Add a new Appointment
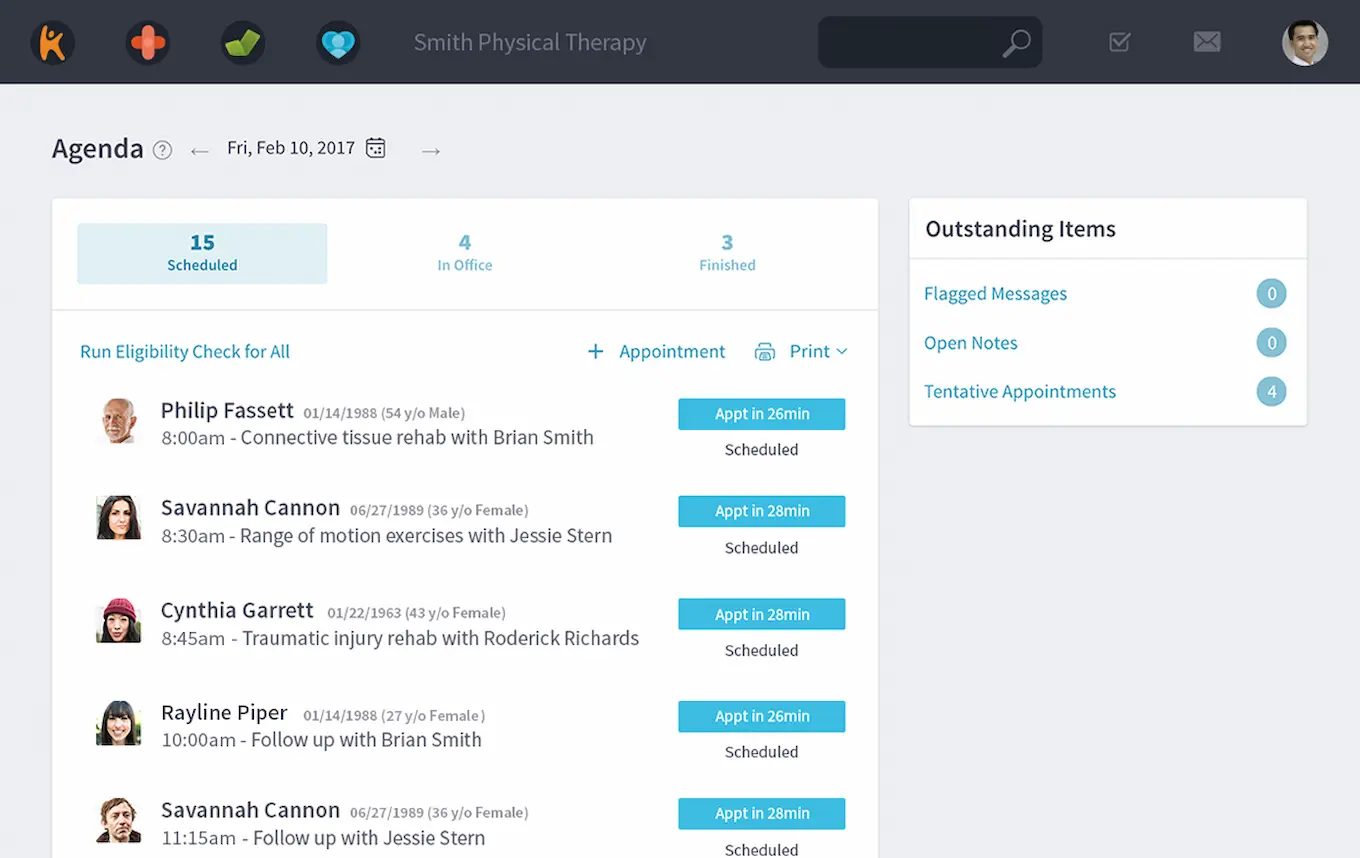Image resolution: width=1360 pixels, height=858 pixels. click(x=656, y=351)
